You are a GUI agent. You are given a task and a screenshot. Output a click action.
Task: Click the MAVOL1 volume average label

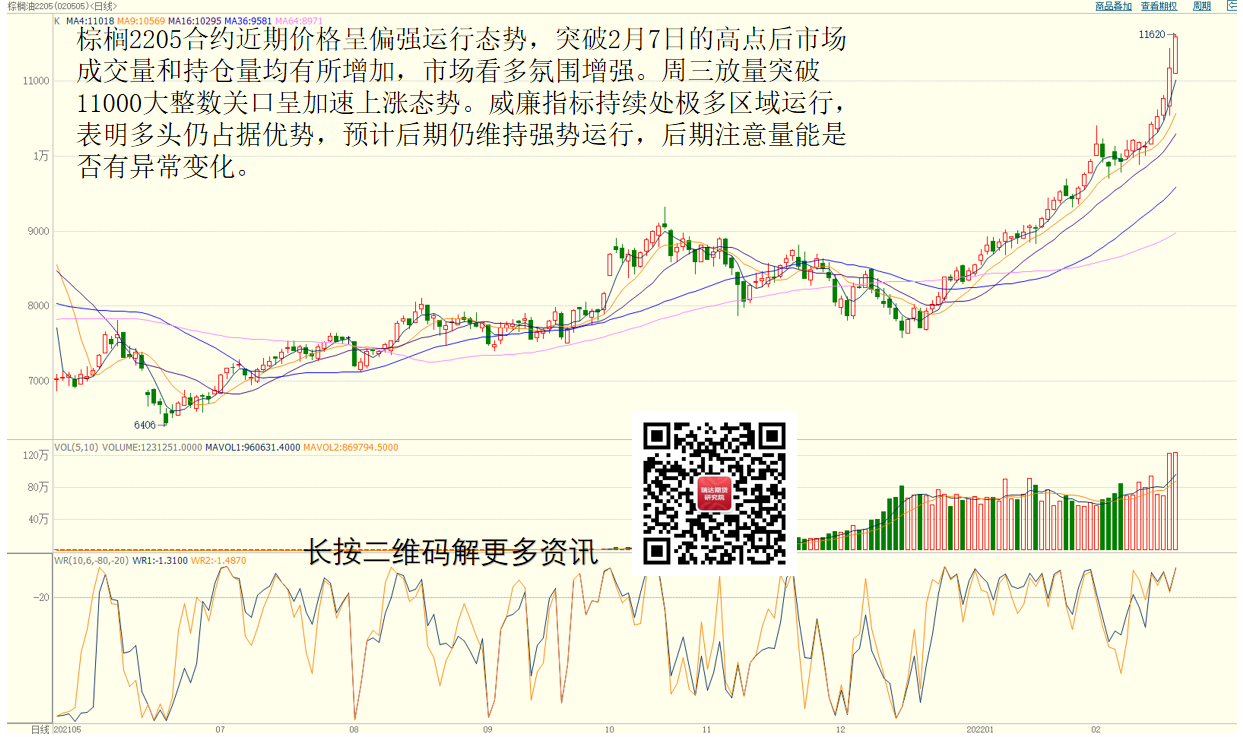pyautogui.click(x=252, y=447)
